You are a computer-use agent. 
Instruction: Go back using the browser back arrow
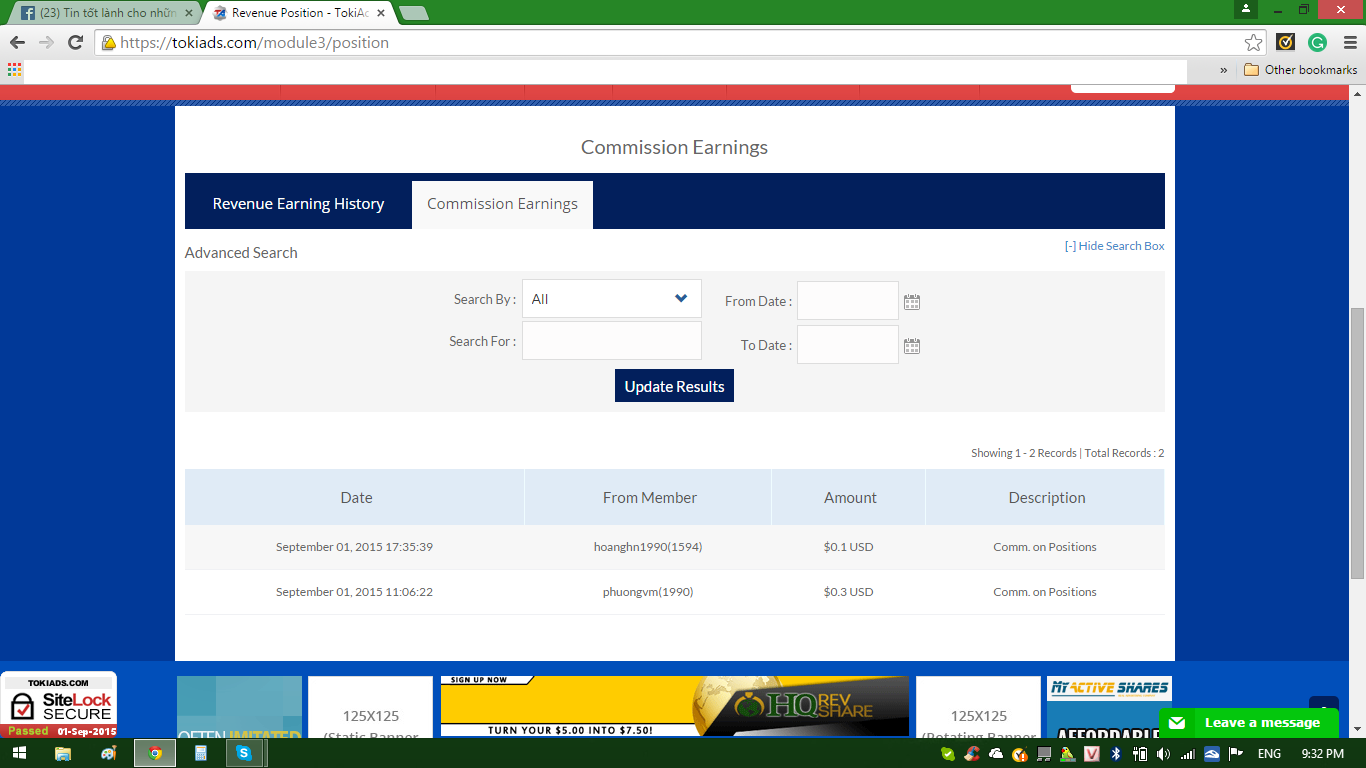(17, 42)
